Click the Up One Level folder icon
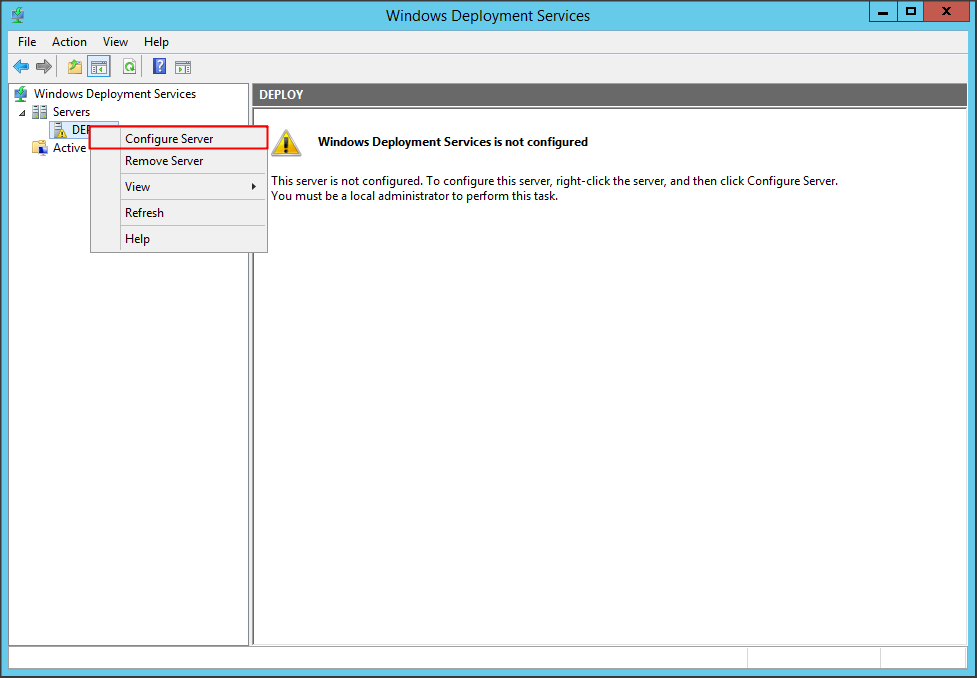 pos(75,67)
